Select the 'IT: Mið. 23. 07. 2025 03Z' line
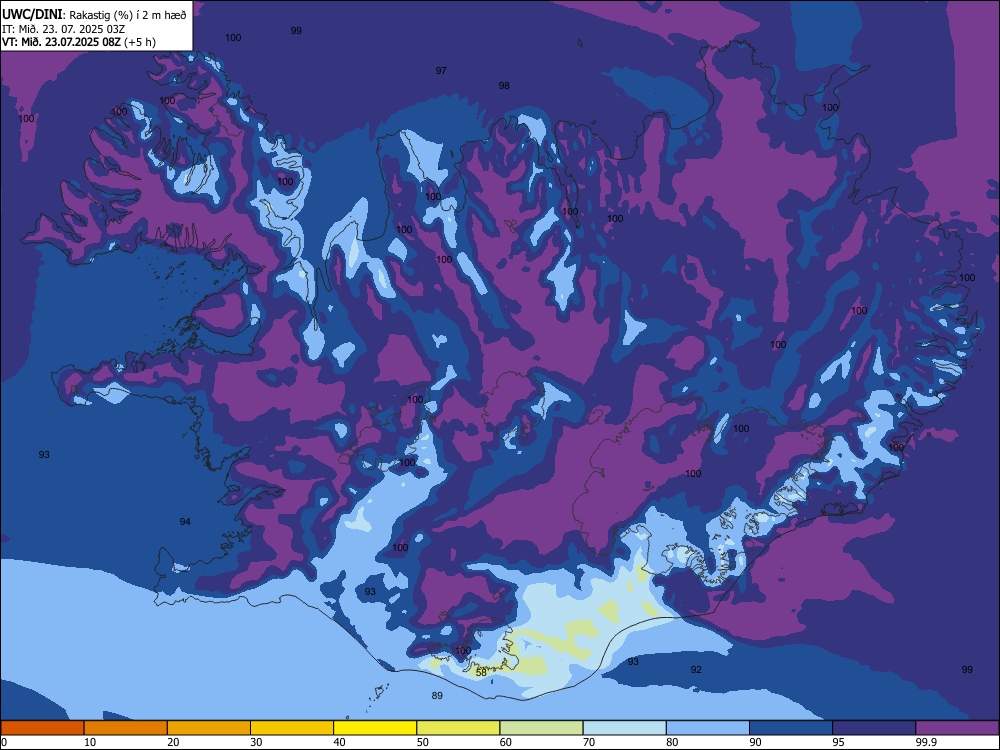Screen dimensions: 1000x750 click(x=63, y=29)
